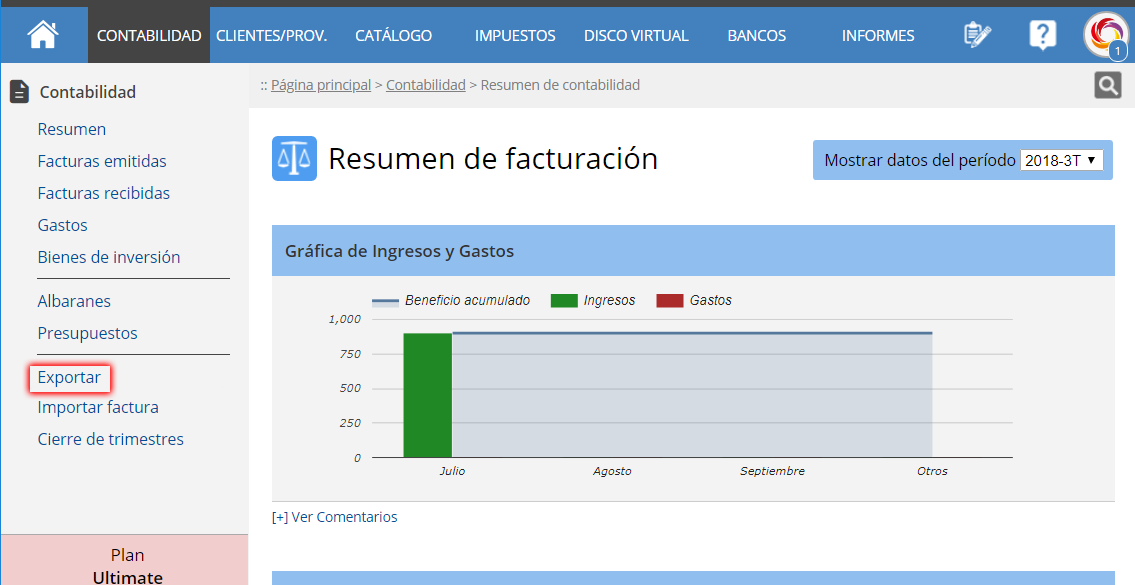Toggle Gastos series in chart legend
This screenshot has width=1135, height=585.
pos(694,300)
